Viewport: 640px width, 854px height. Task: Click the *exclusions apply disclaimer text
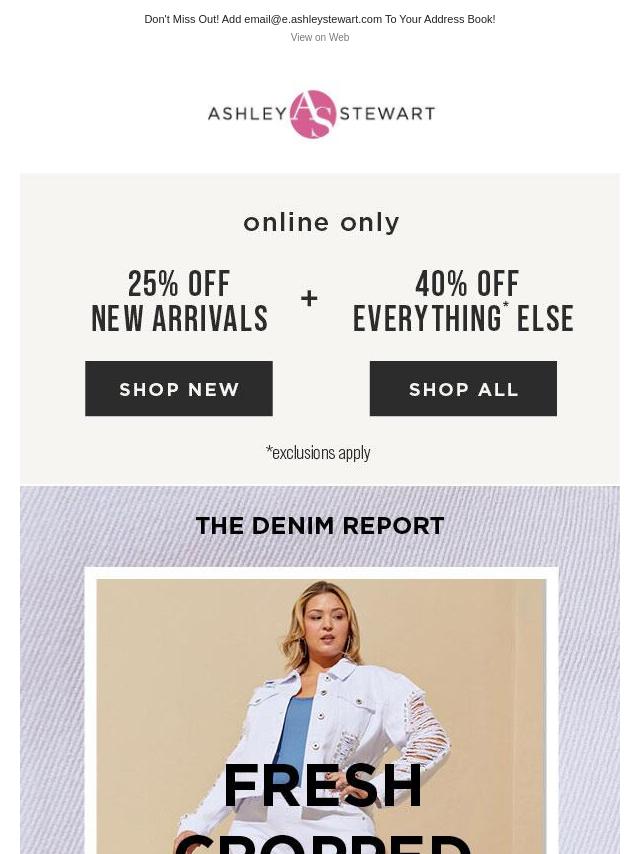(x=318, y=453)
